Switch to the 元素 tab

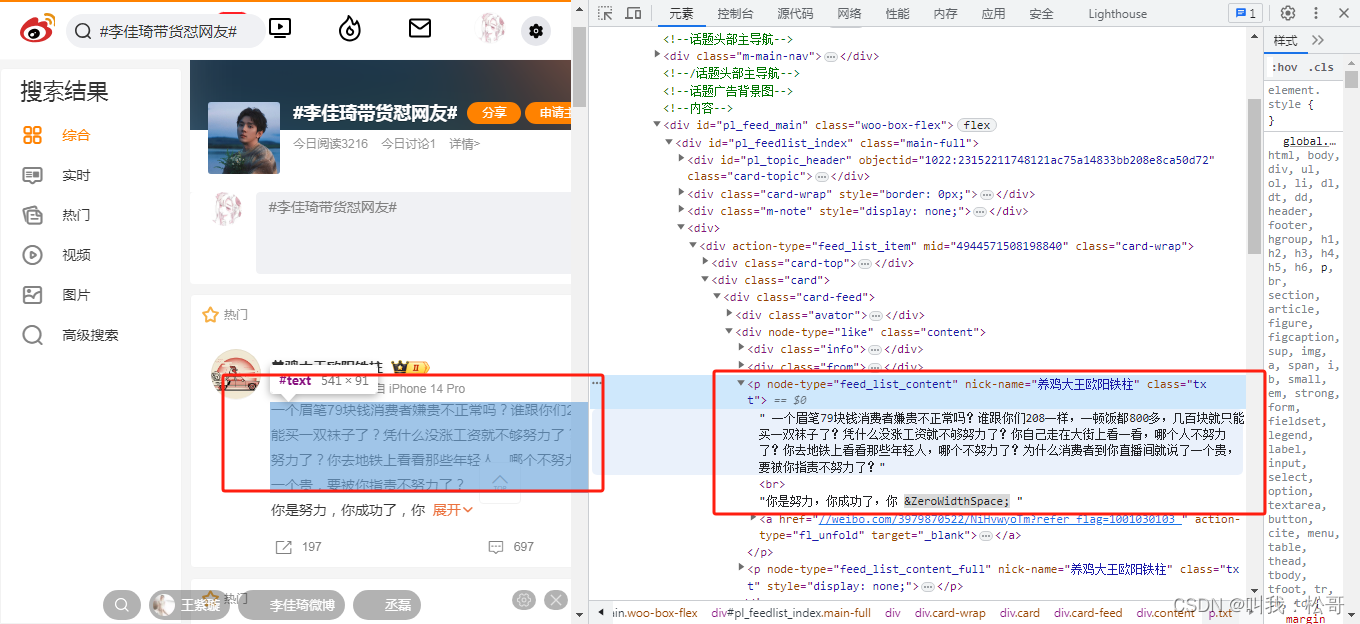[x=681, y=13]
